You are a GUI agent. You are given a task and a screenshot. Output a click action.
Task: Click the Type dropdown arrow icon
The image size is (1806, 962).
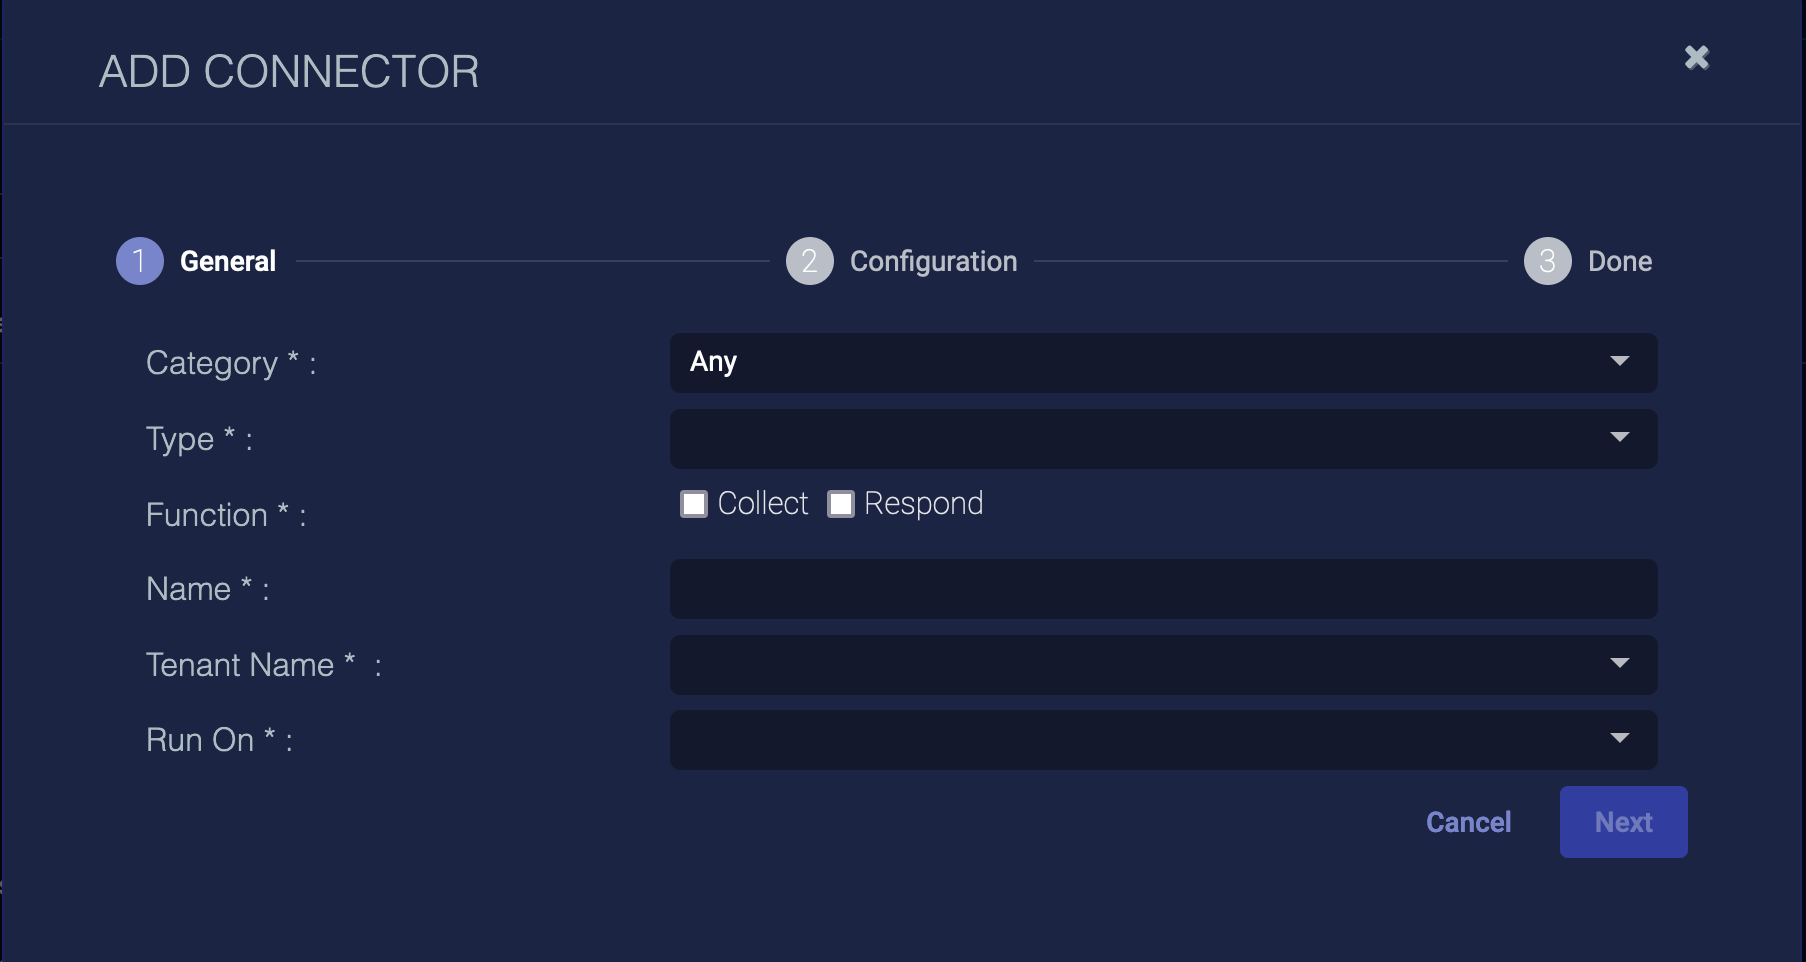point(1620,437)
